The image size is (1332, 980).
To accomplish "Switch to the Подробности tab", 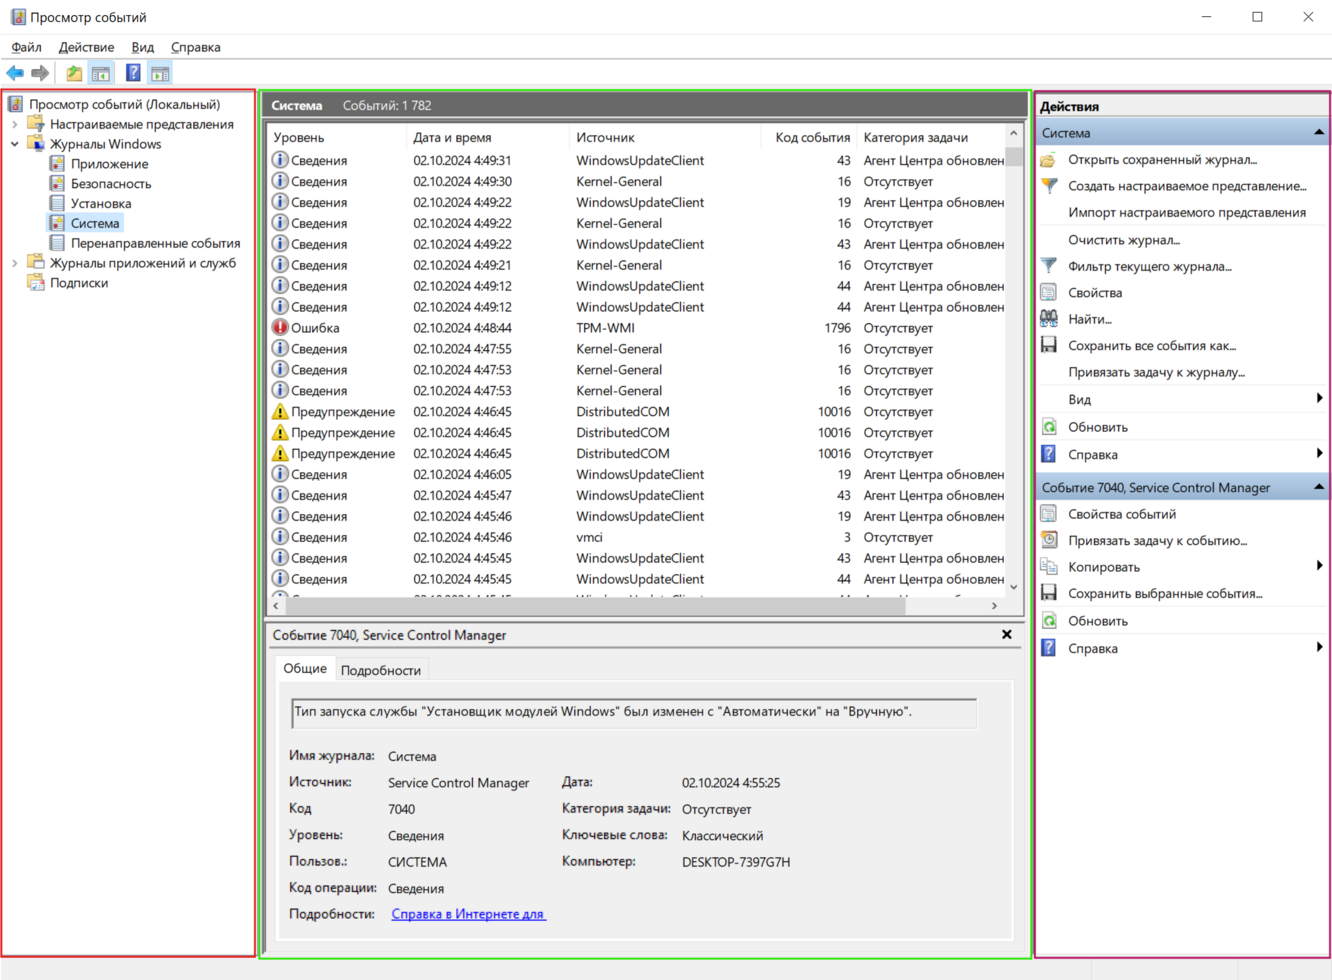I will tap(380, 670).
